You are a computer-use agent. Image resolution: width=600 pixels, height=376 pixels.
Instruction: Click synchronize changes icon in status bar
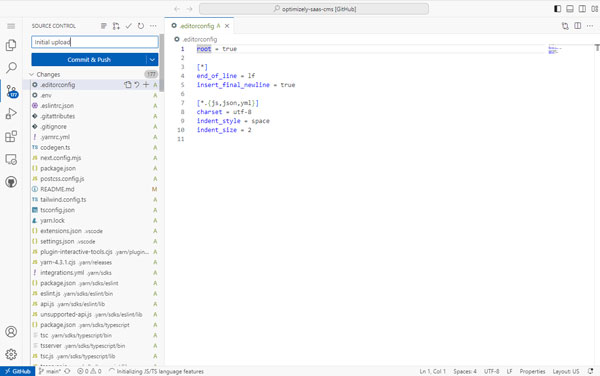coord(67,371)
